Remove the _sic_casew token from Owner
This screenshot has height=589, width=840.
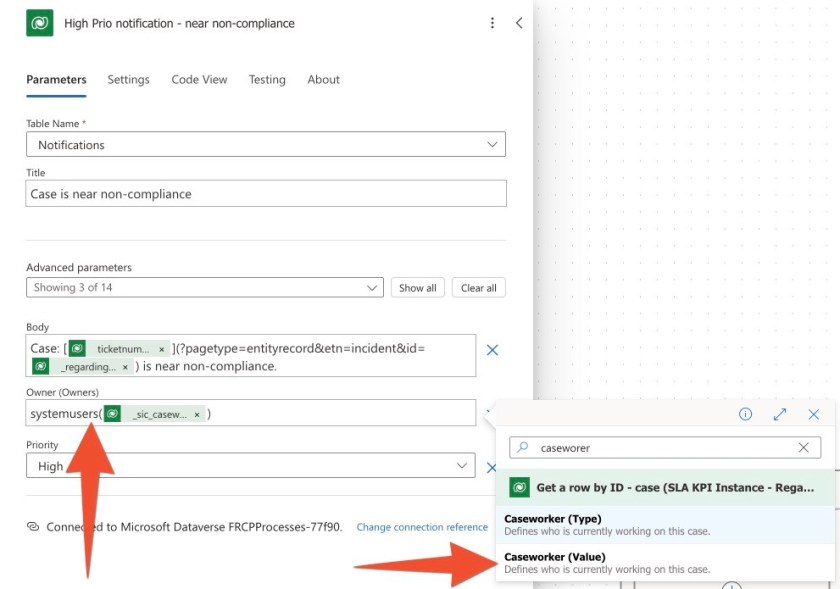coord(197,415)
